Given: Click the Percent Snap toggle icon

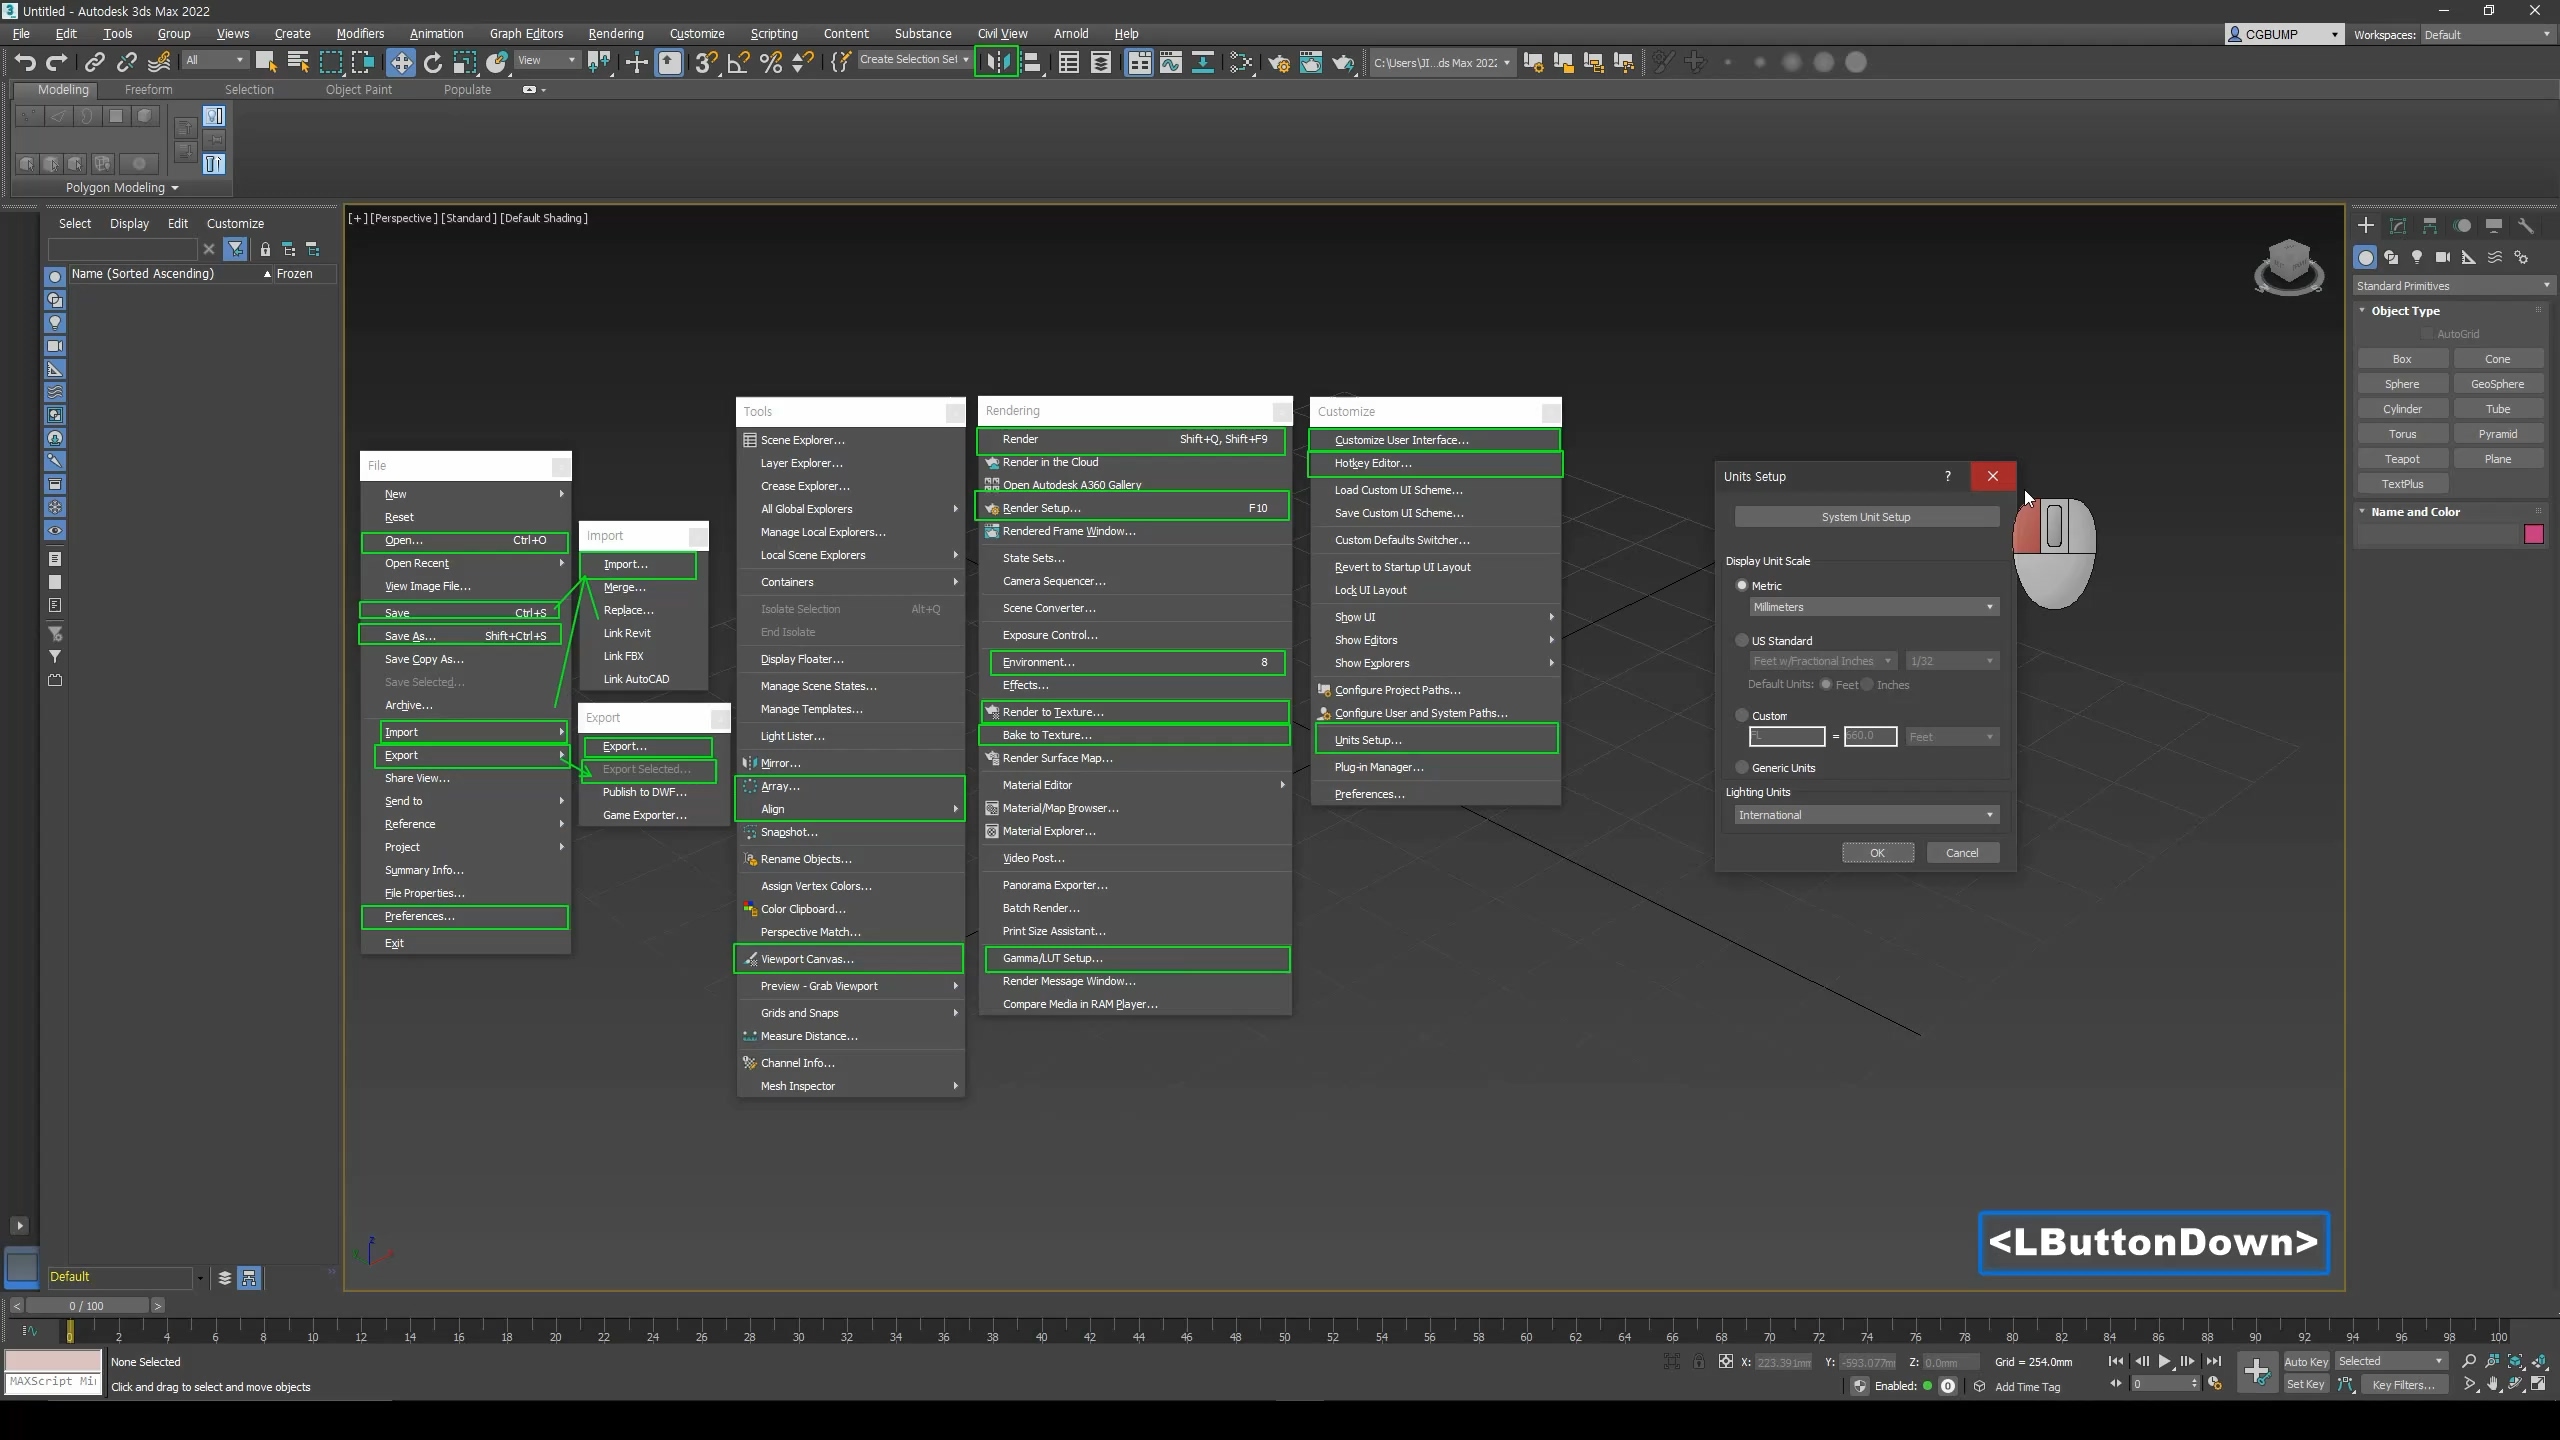Looking at the screenshot, I should (771, 62).
